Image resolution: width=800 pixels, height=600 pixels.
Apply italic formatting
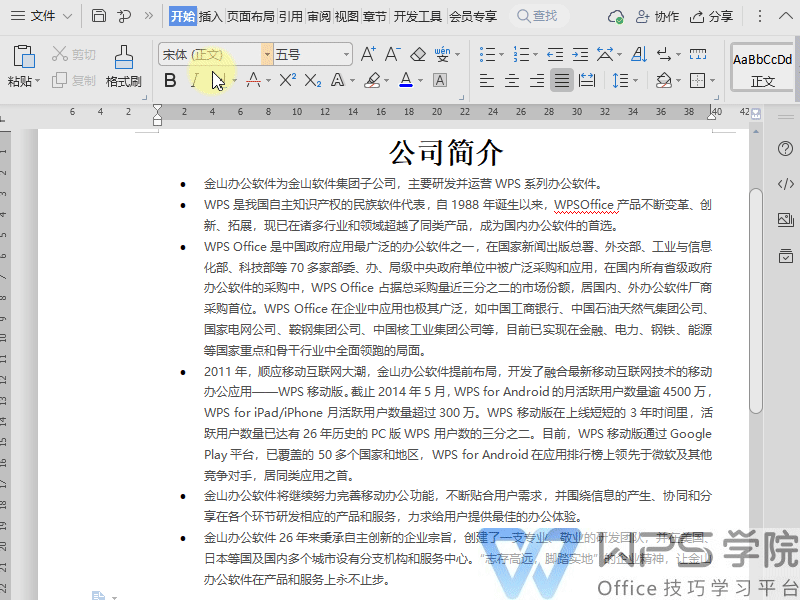(193, 82)
